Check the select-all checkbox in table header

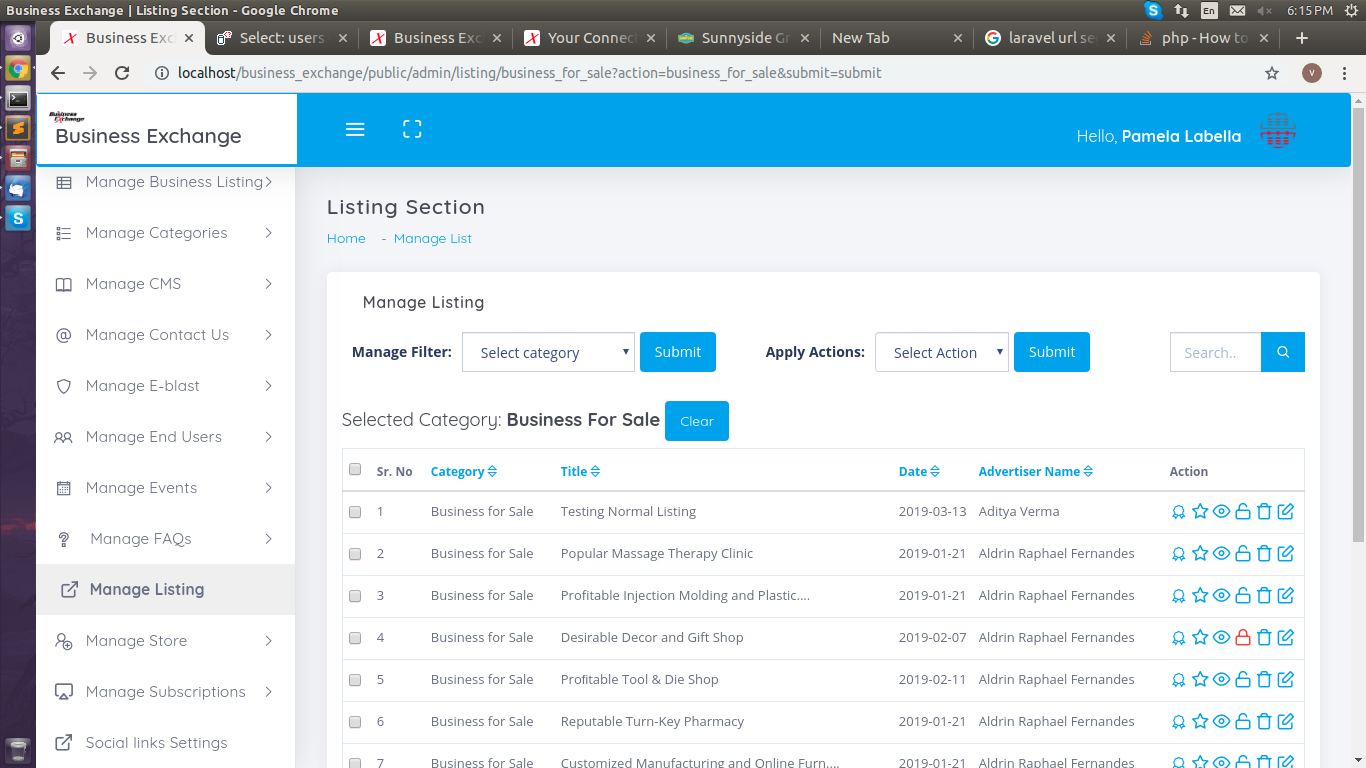click(355, 470)
